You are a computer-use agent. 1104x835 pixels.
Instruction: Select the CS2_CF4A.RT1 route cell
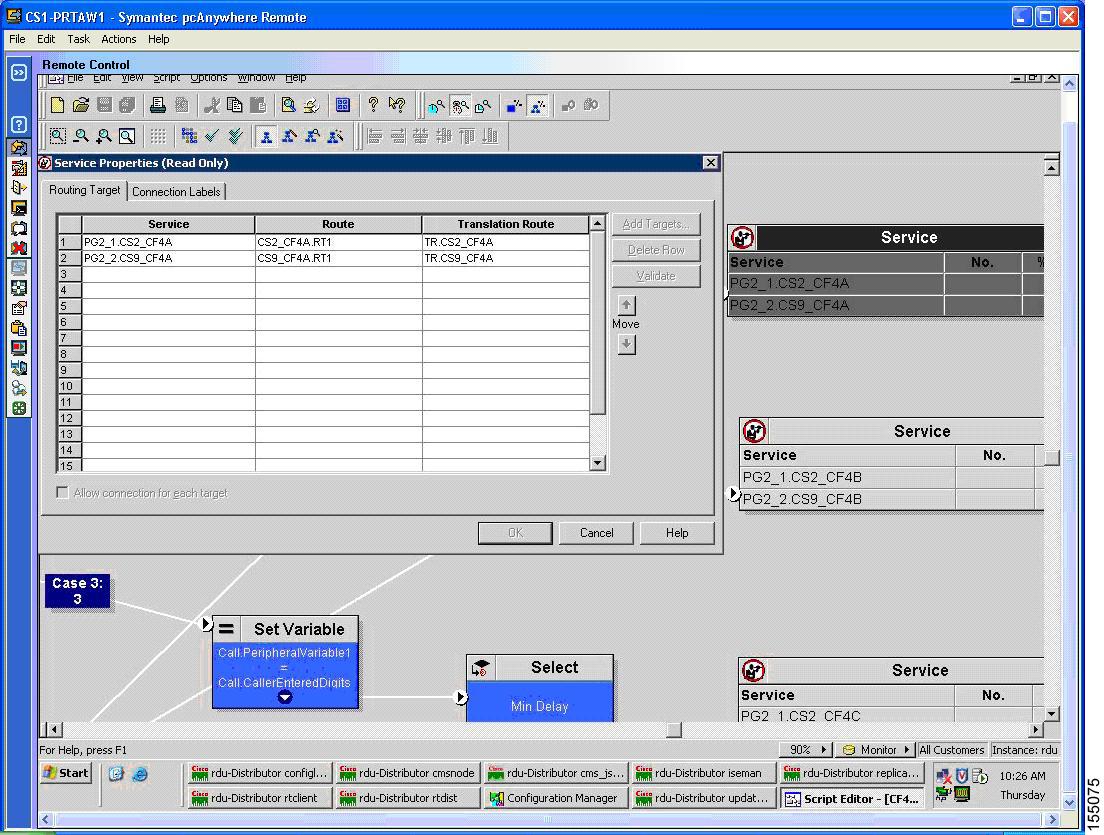[x=338, y=242]
